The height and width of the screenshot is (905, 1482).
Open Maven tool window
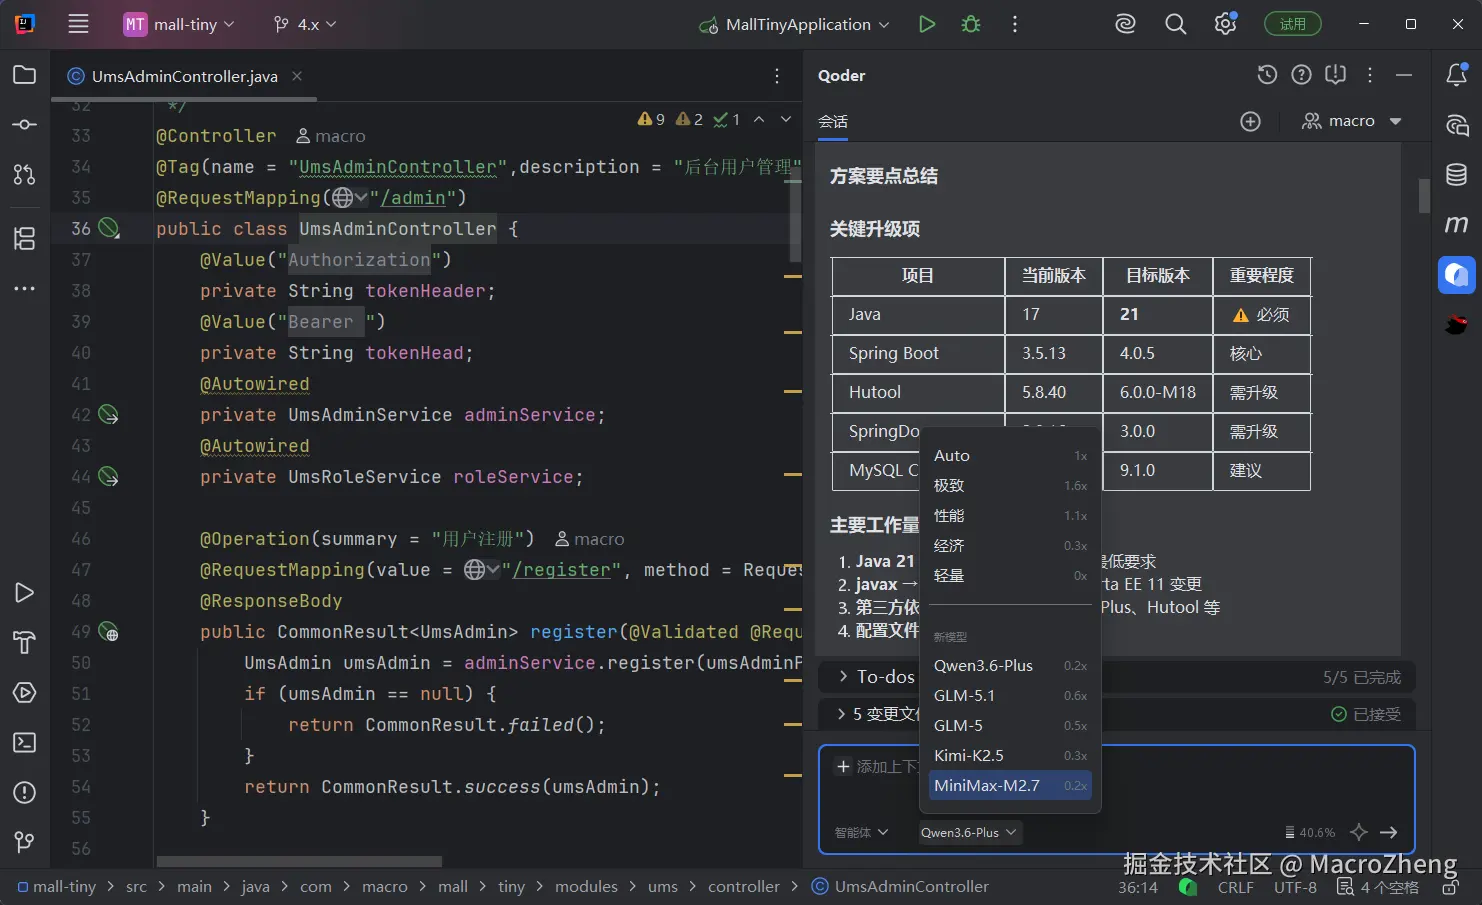(x=1457, y=225)
